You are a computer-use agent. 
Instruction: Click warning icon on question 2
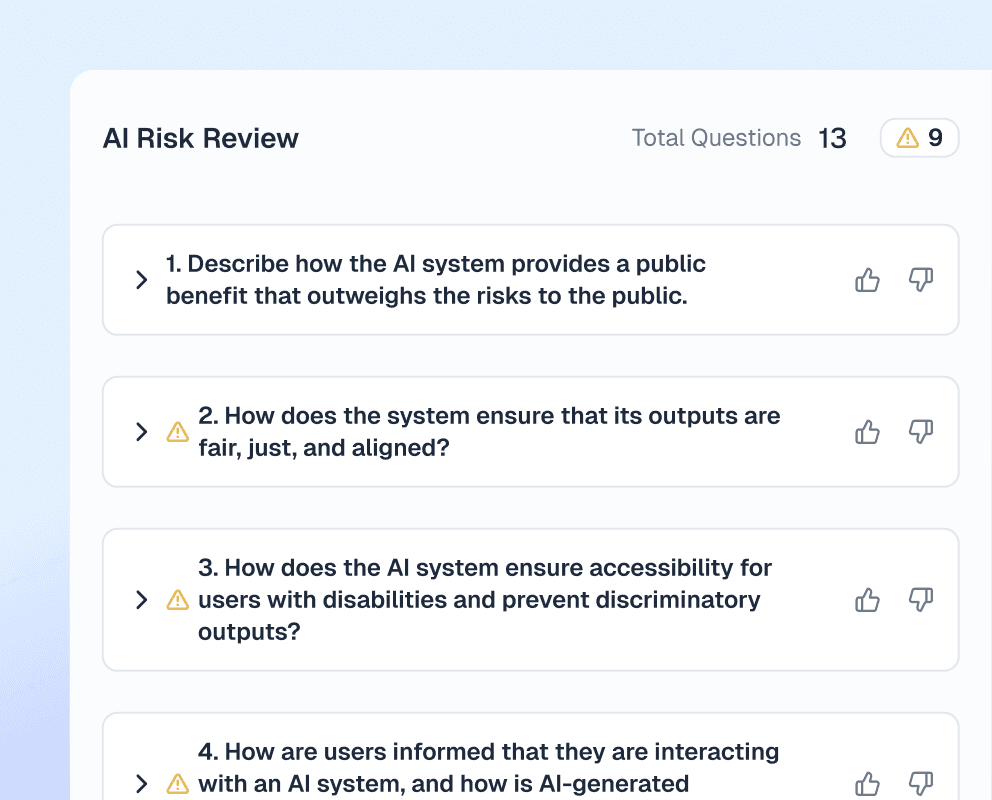177,432
